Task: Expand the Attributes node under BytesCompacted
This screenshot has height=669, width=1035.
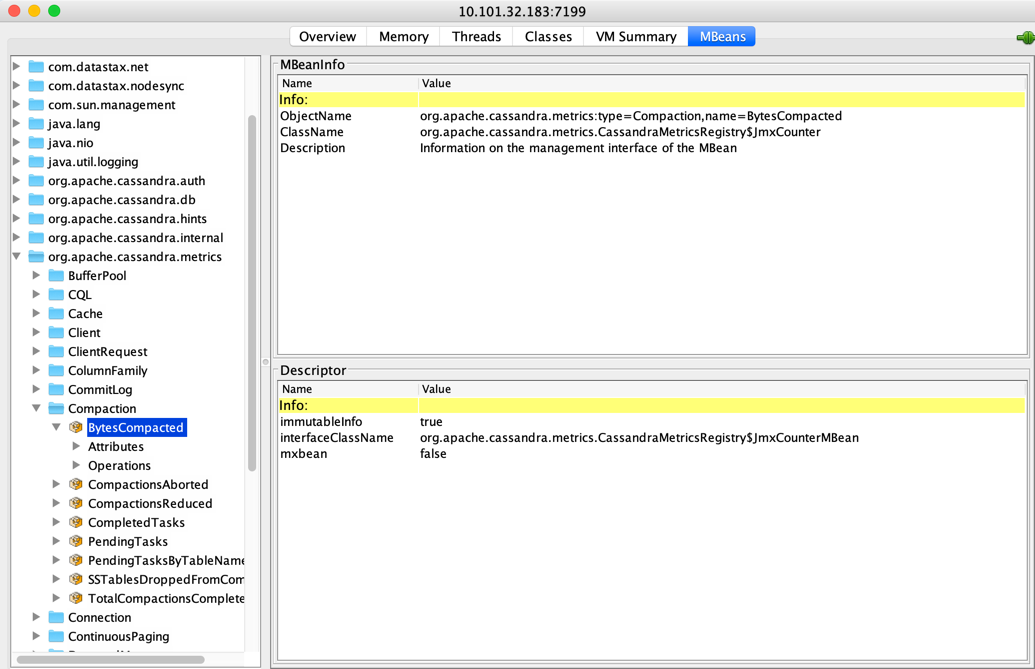Action: (77, 447)
